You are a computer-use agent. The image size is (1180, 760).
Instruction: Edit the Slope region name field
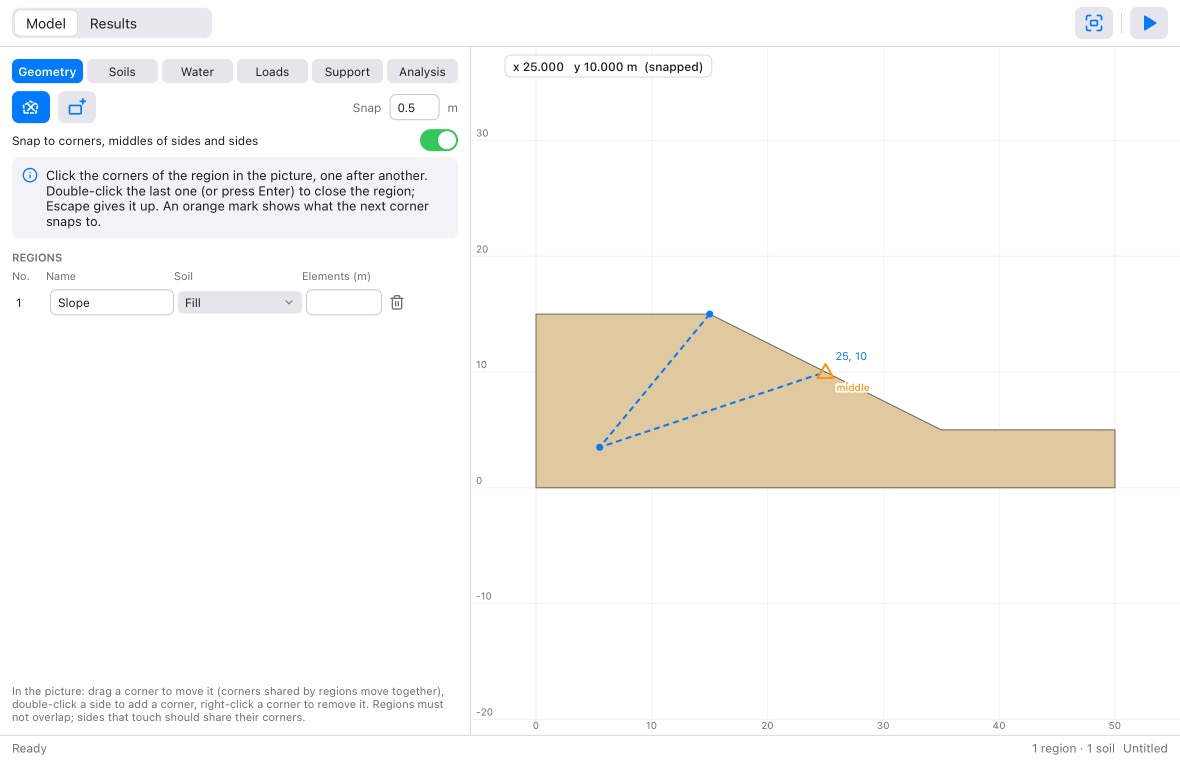[x=111, y=302]
